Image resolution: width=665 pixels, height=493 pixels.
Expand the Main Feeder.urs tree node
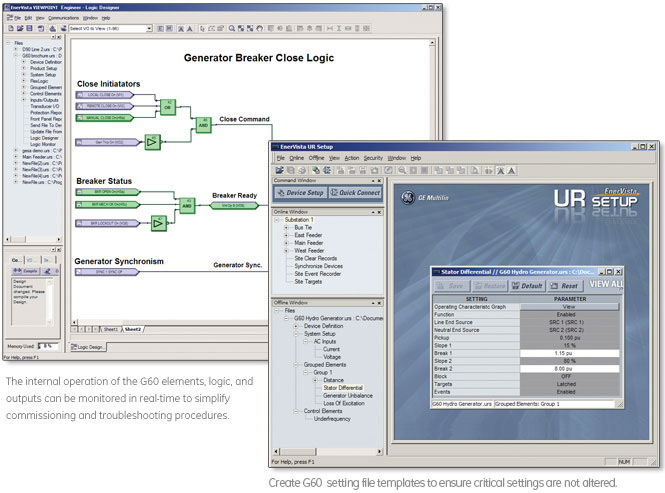16,157
